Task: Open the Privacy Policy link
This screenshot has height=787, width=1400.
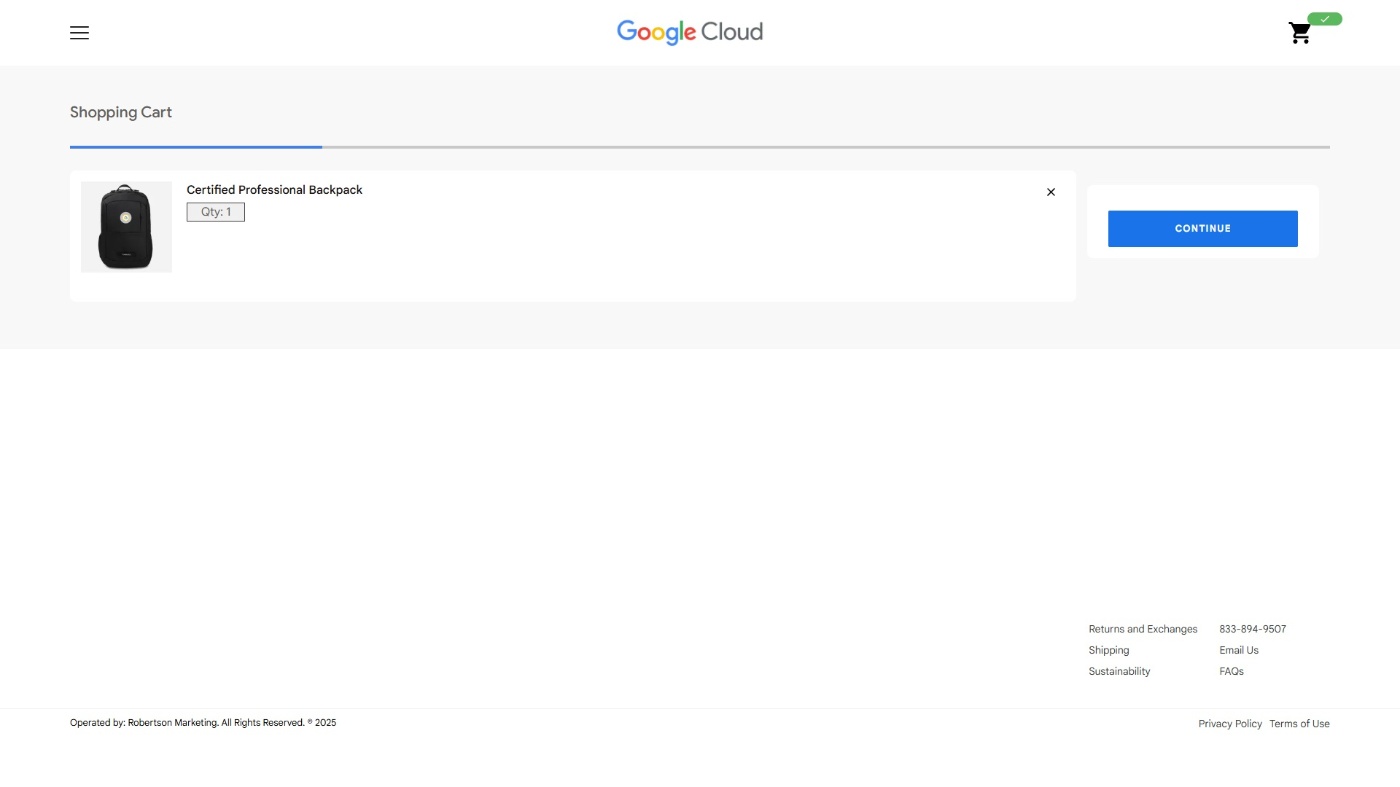Action: coord(1229,723)
